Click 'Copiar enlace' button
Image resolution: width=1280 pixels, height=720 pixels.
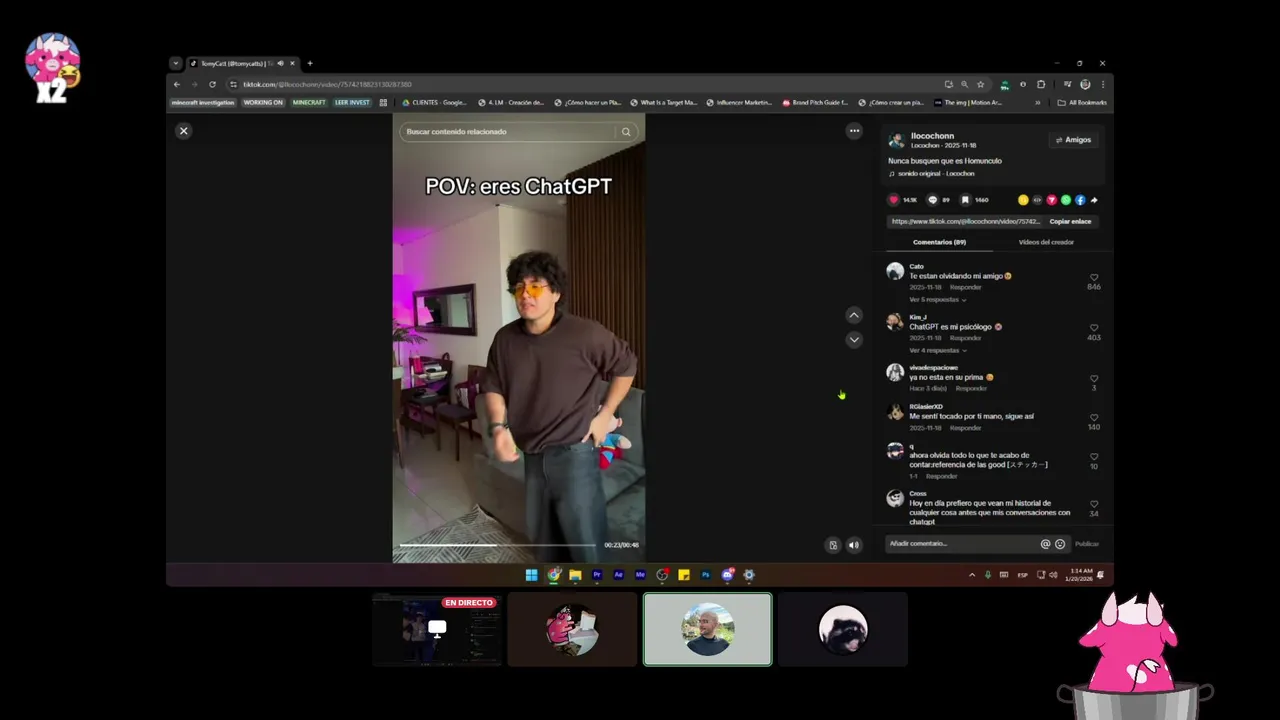[1070, 221]
